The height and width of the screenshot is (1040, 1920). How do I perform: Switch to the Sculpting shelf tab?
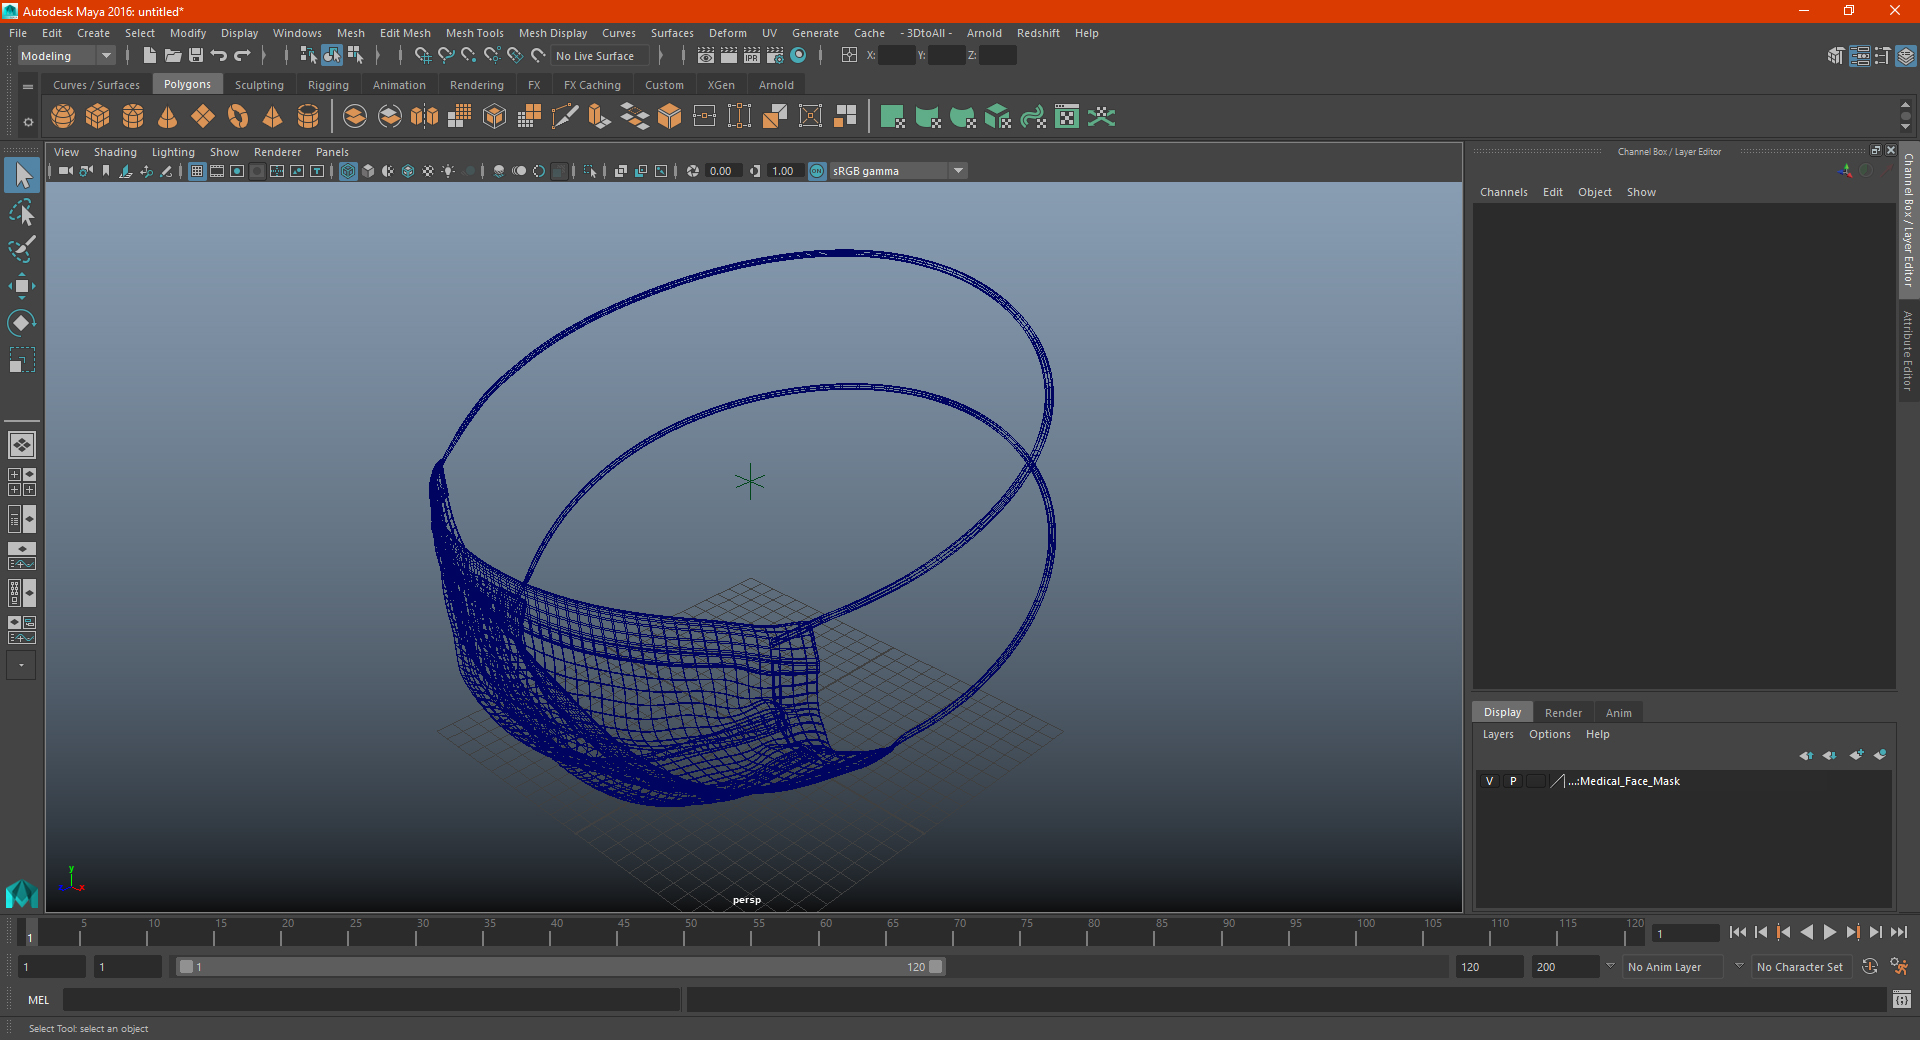(x=259, y=85)
